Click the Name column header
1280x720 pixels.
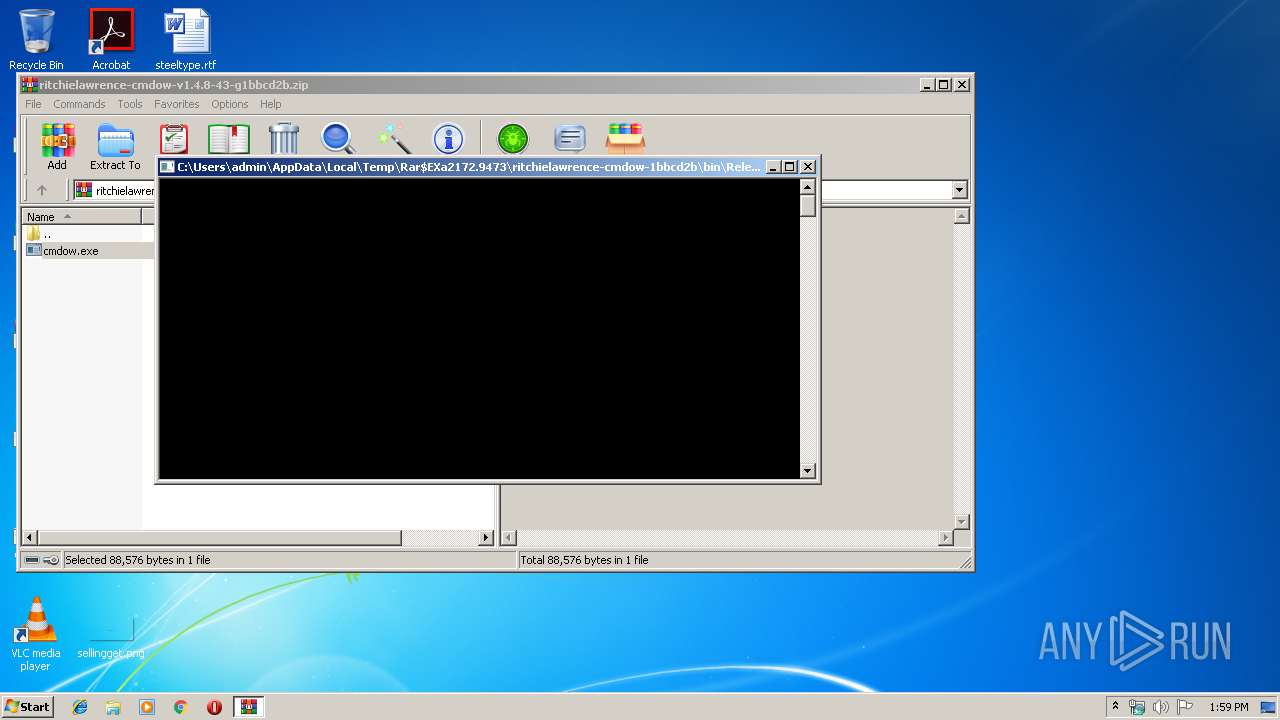pyautogui.click(x=82, y=217)
